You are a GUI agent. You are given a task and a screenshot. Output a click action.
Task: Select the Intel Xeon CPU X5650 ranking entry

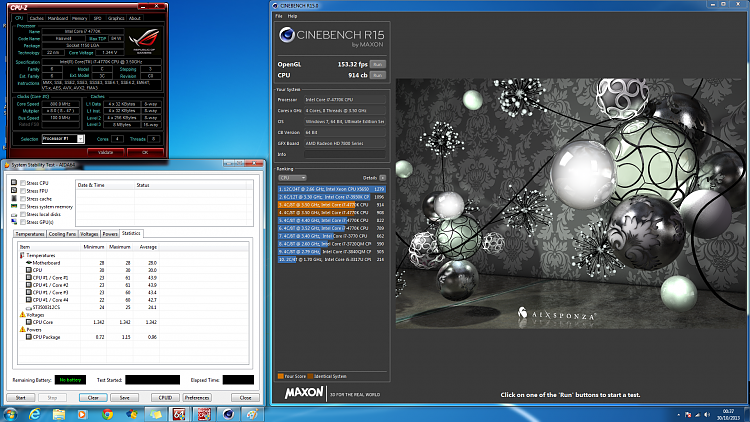coord(331,189)
